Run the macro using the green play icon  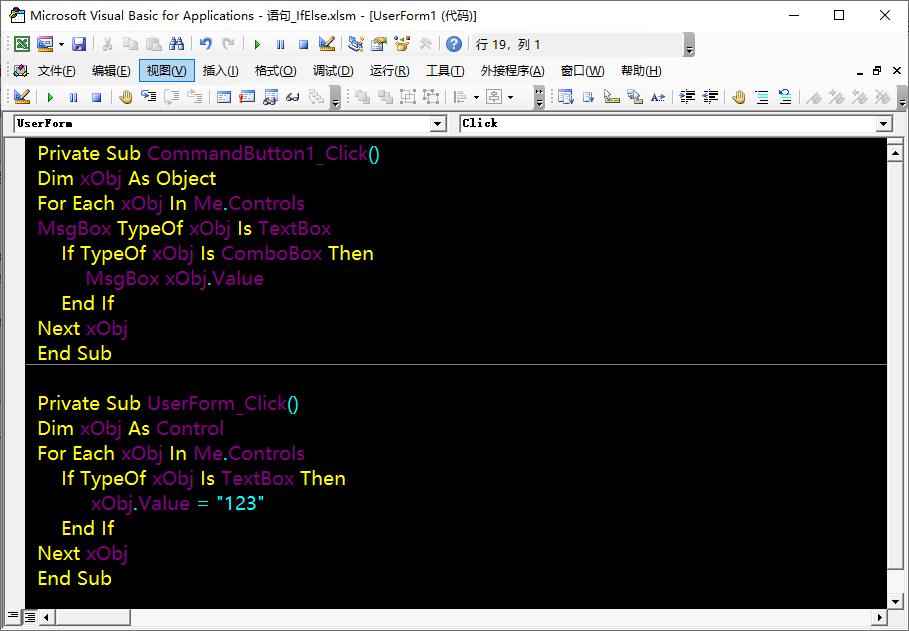coord(257,44)
